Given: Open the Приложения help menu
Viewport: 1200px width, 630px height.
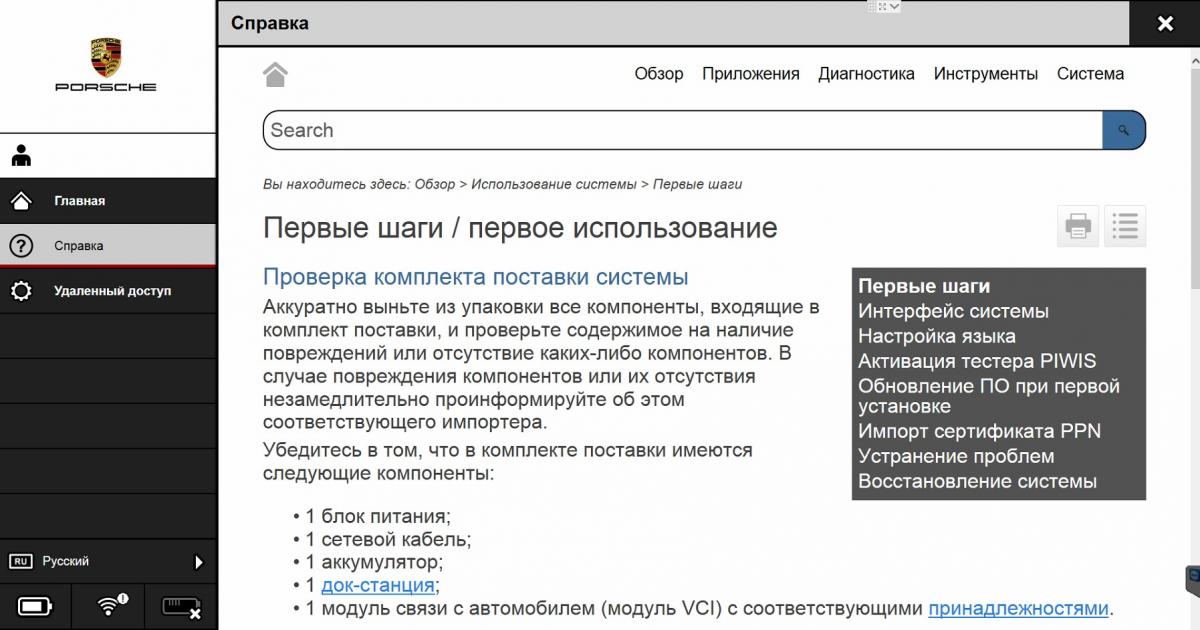Looking at the screenshot, I should (x=750, y=74).
